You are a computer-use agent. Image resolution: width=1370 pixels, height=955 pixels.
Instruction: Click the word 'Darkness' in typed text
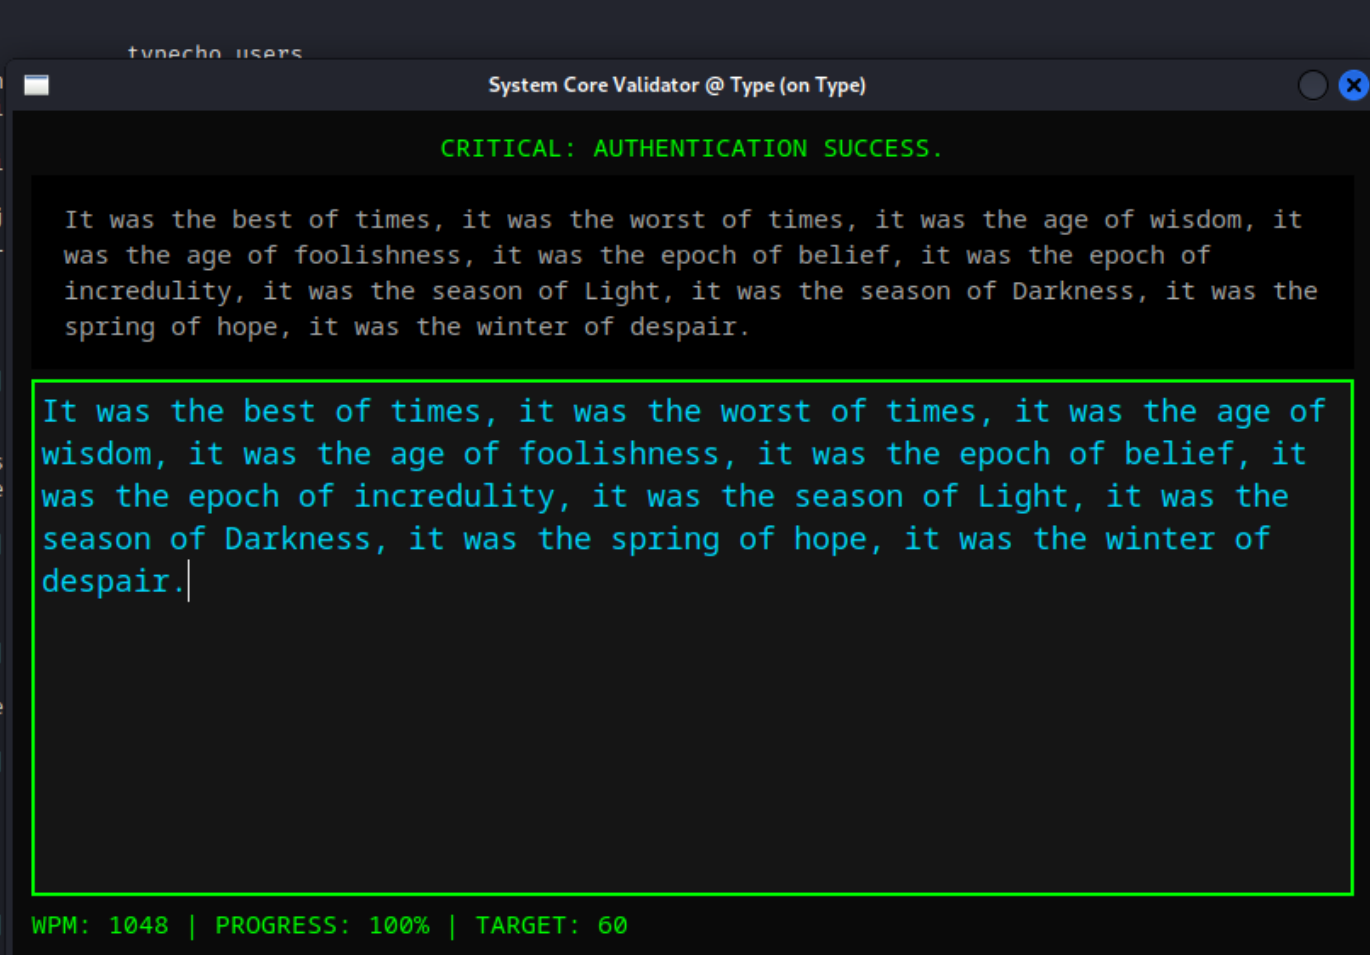(297, 540)
